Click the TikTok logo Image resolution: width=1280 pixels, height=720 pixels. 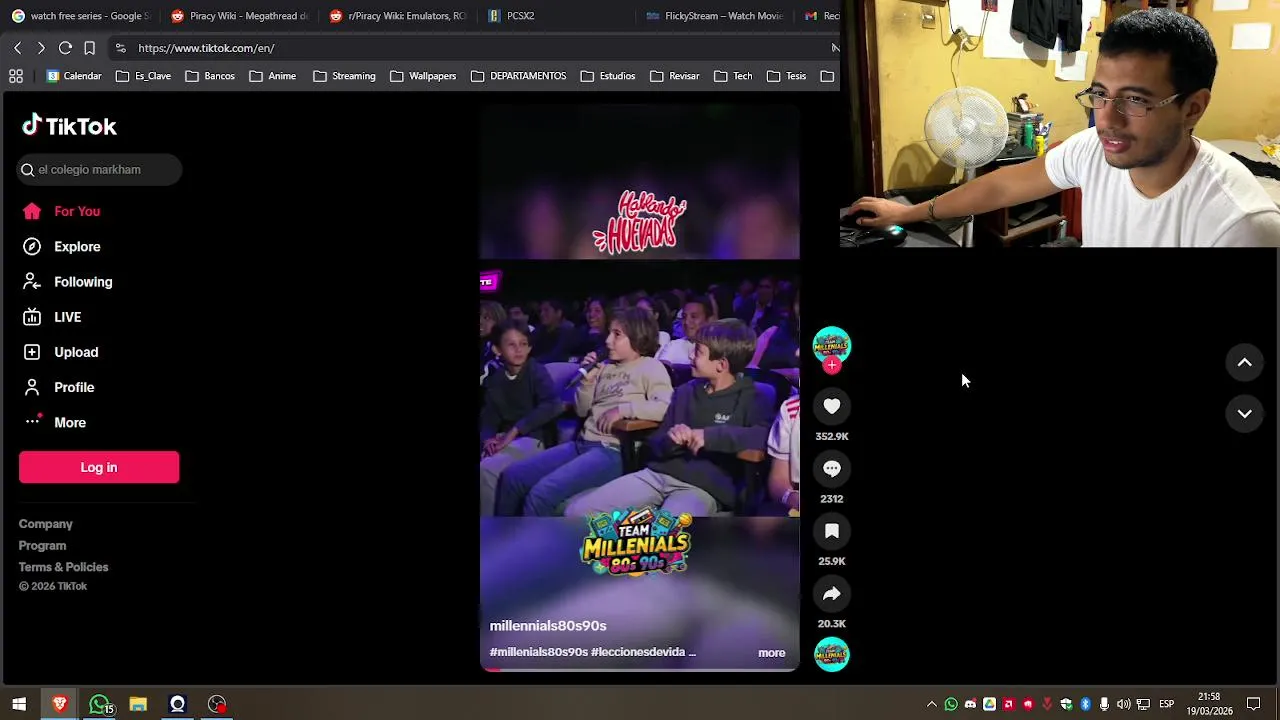pyautogui.click(x=69, y=126)
